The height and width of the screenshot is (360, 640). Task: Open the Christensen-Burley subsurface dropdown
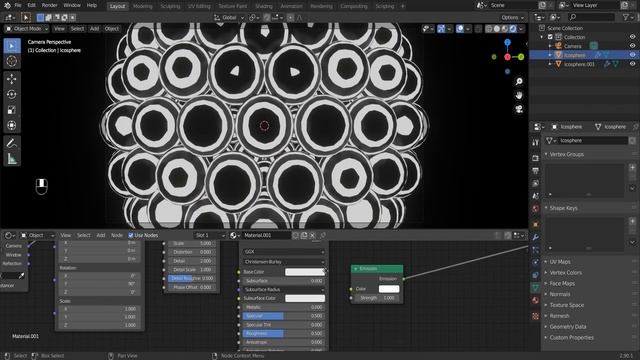click(x=284, y=262)
